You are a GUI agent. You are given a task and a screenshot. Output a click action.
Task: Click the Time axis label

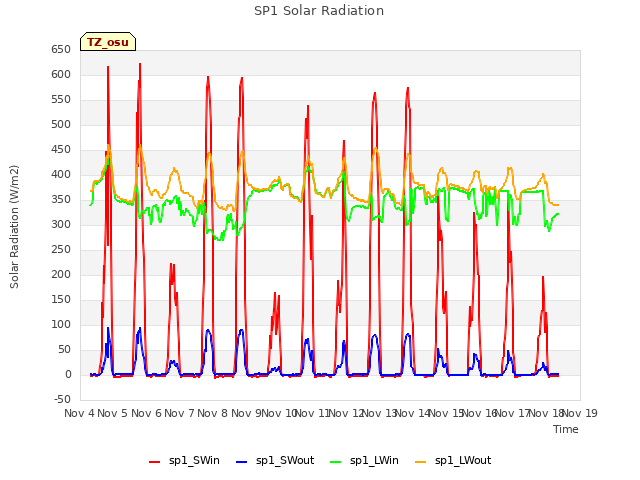point(566,429)
